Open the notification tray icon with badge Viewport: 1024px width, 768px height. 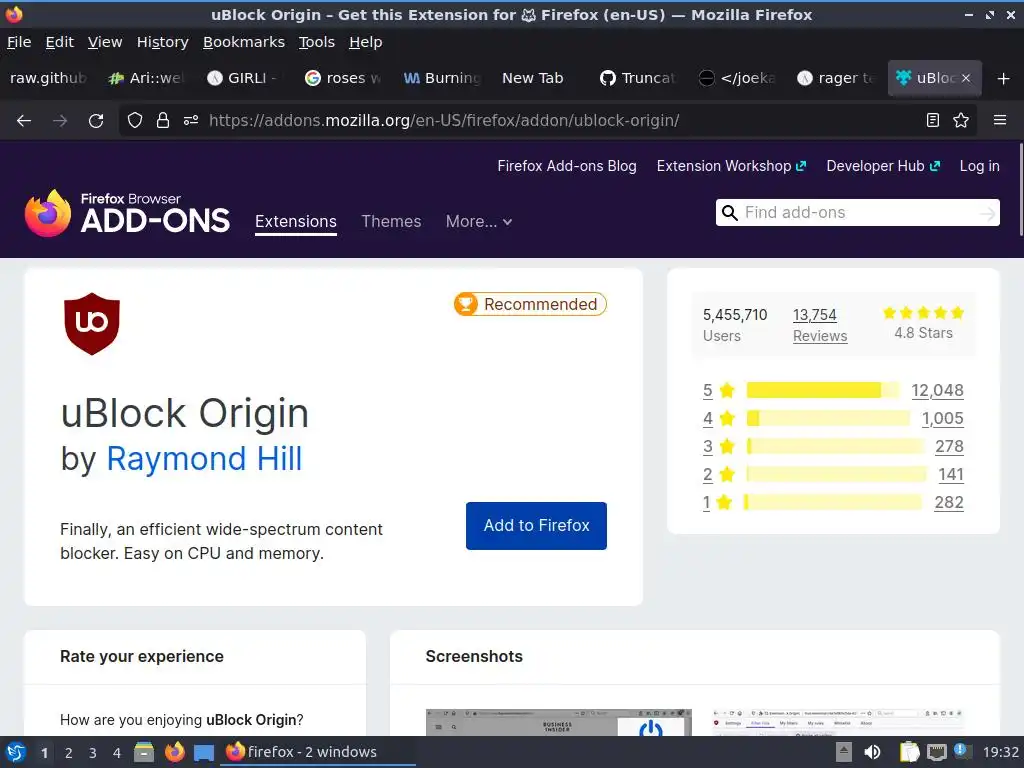963,751
